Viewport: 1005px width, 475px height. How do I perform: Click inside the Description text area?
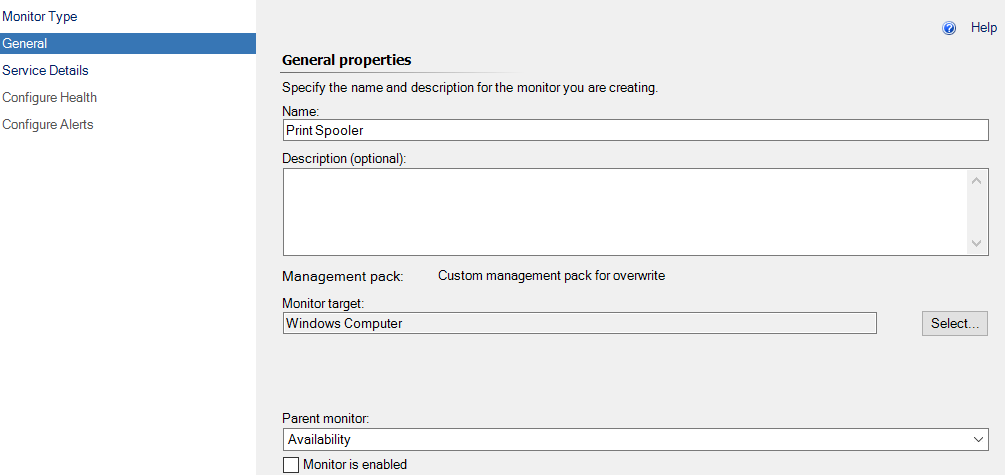[624, 212]
